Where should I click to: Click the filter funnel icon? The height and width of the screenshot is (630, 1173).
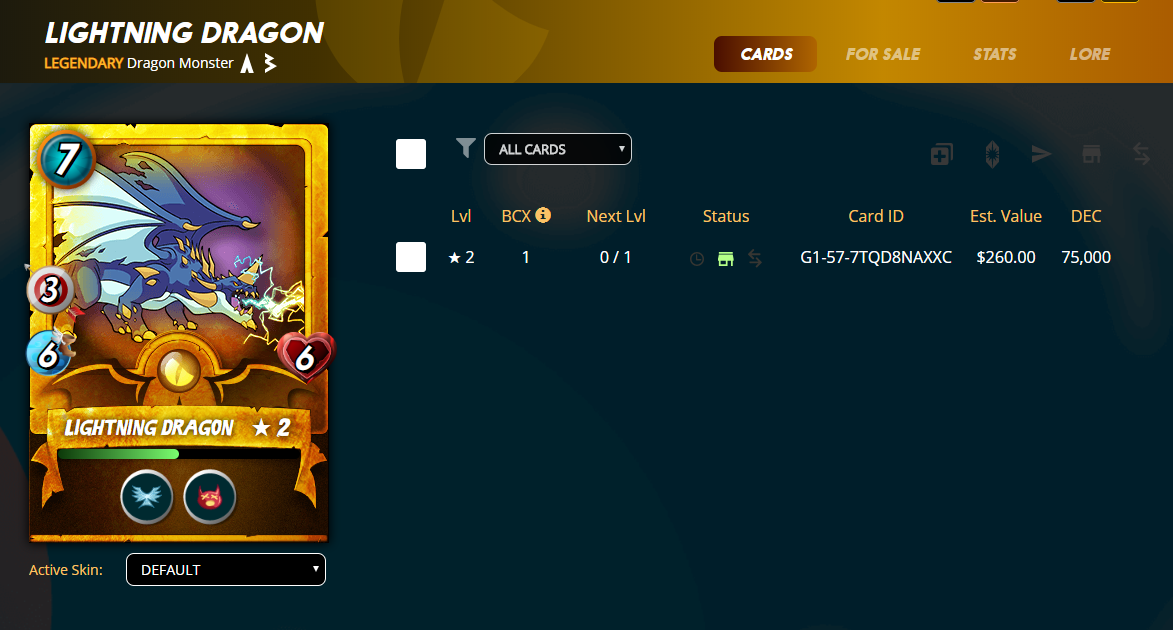[465, 148]
